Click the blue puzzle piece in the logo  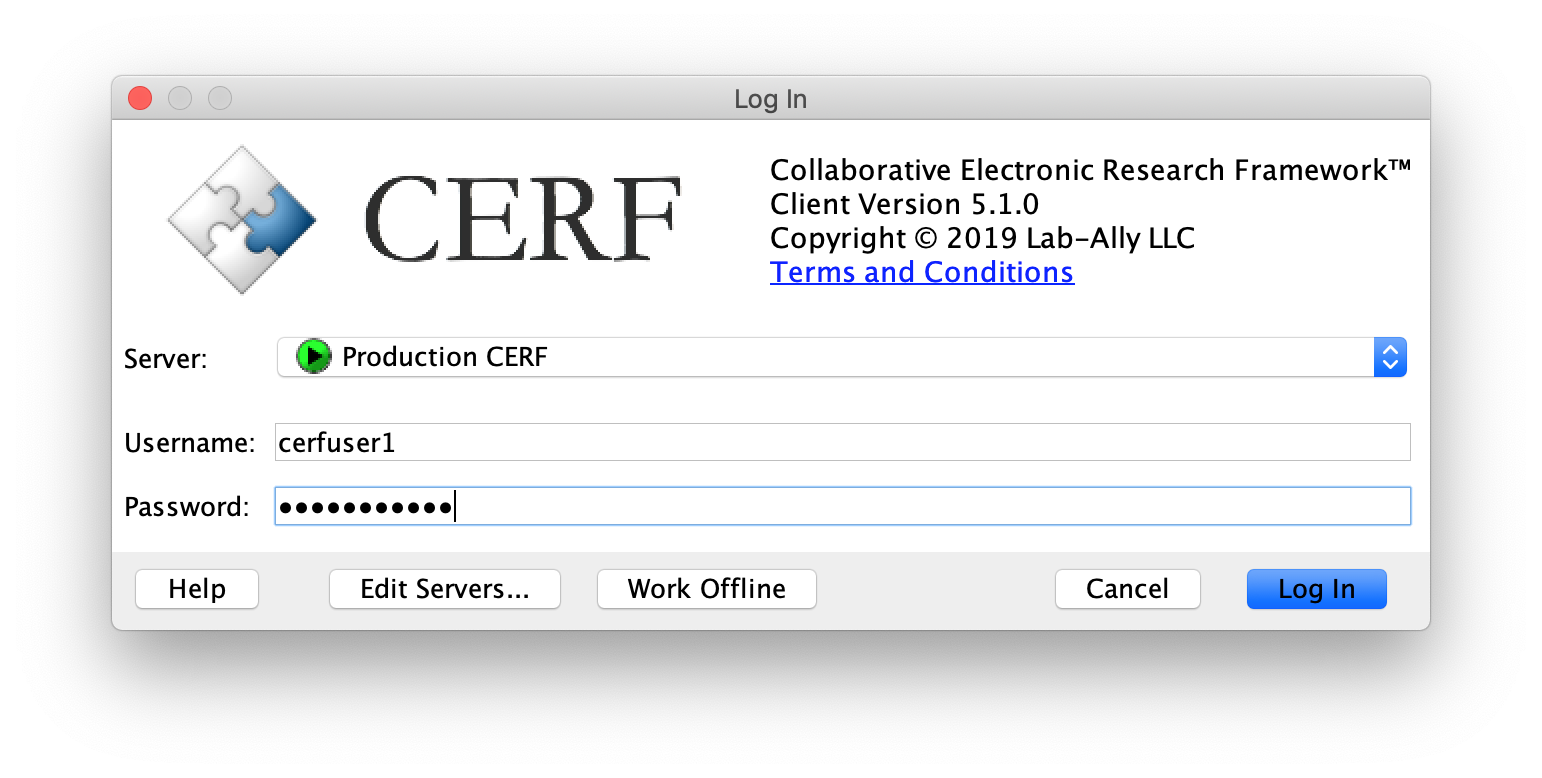[282, 218]
